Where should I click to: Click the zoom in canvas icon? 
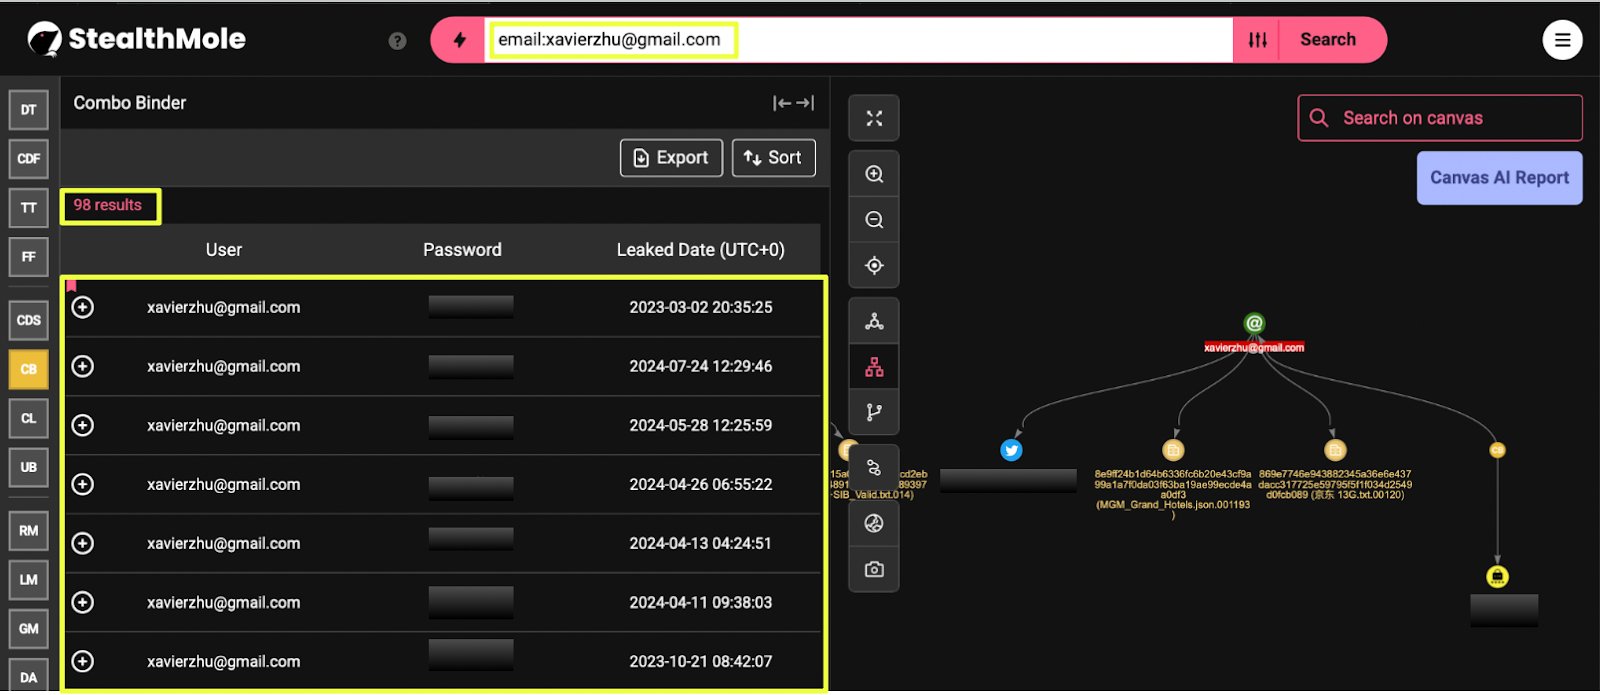tap(874, 174)
